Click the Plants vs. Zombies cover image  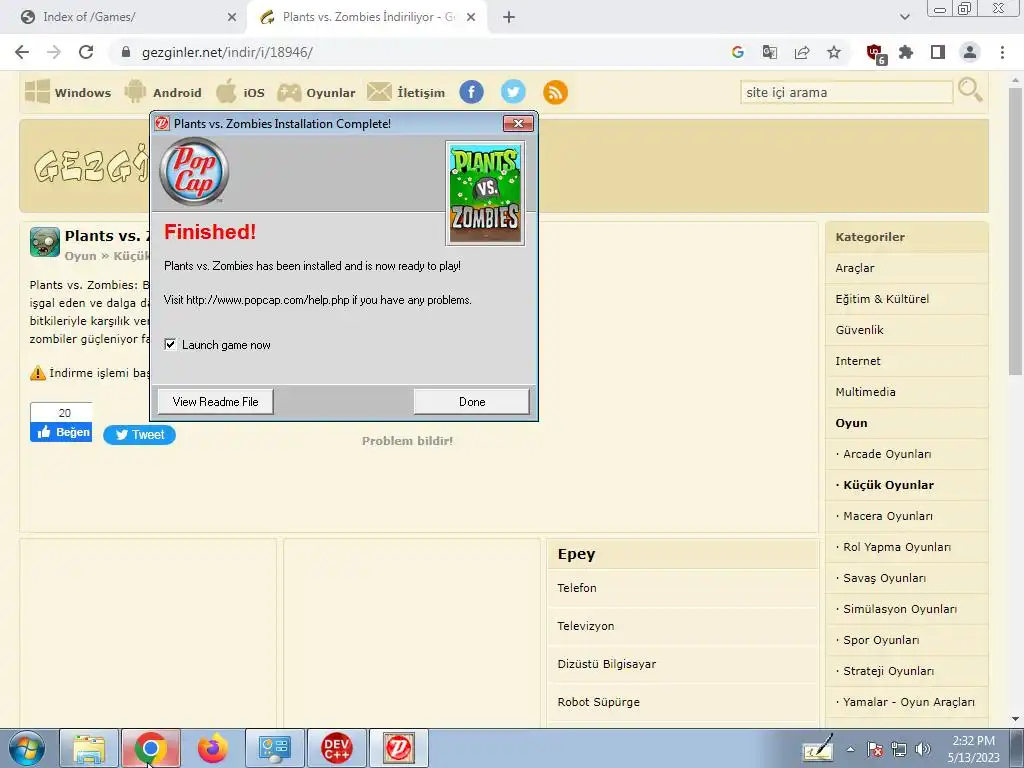tap(485, 193)
